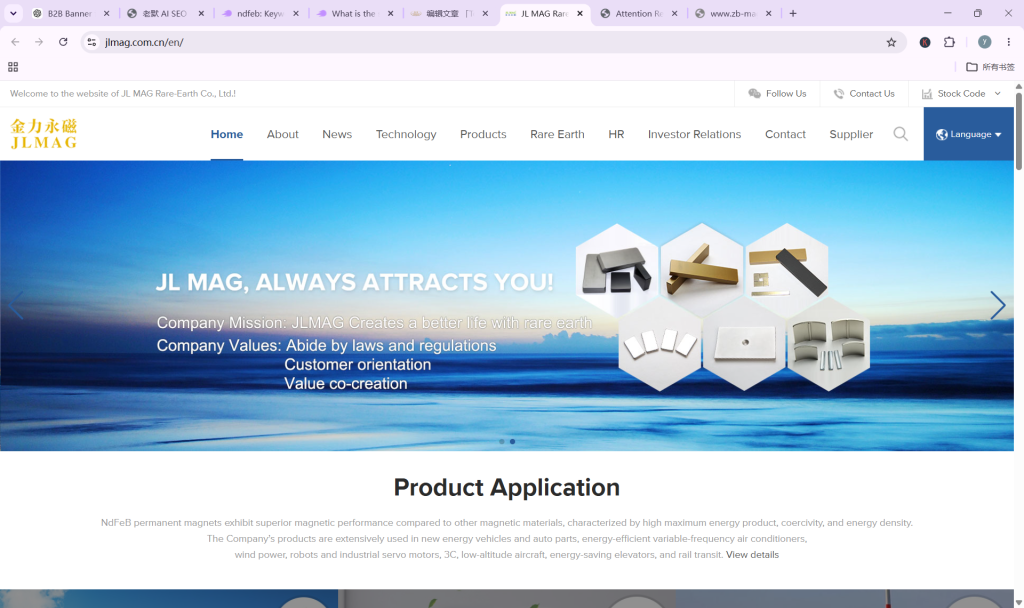The height and width of the screenshot is (608, 1024).
Task: Click the white tile magnets hexagon image
Action: [660, 344]
